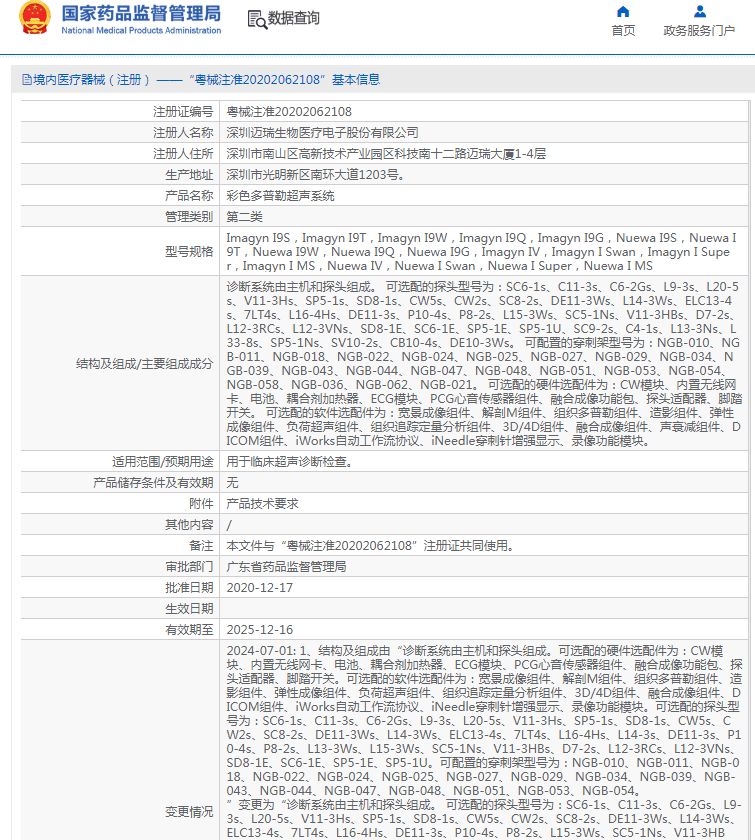Click the registrant address ending 迈瑞大厦1-4层
Image resolution: width=755 pixels, height=840 pixels.
click(386, 154)
